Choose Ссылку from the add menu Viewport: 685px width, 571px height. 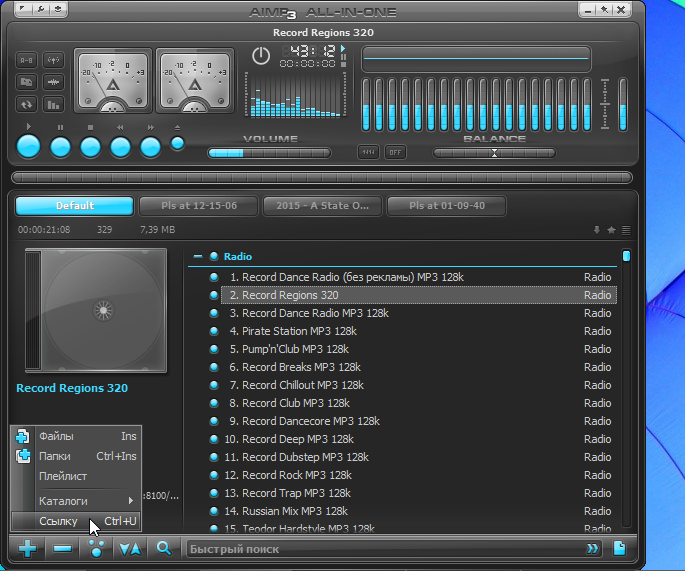58,521
